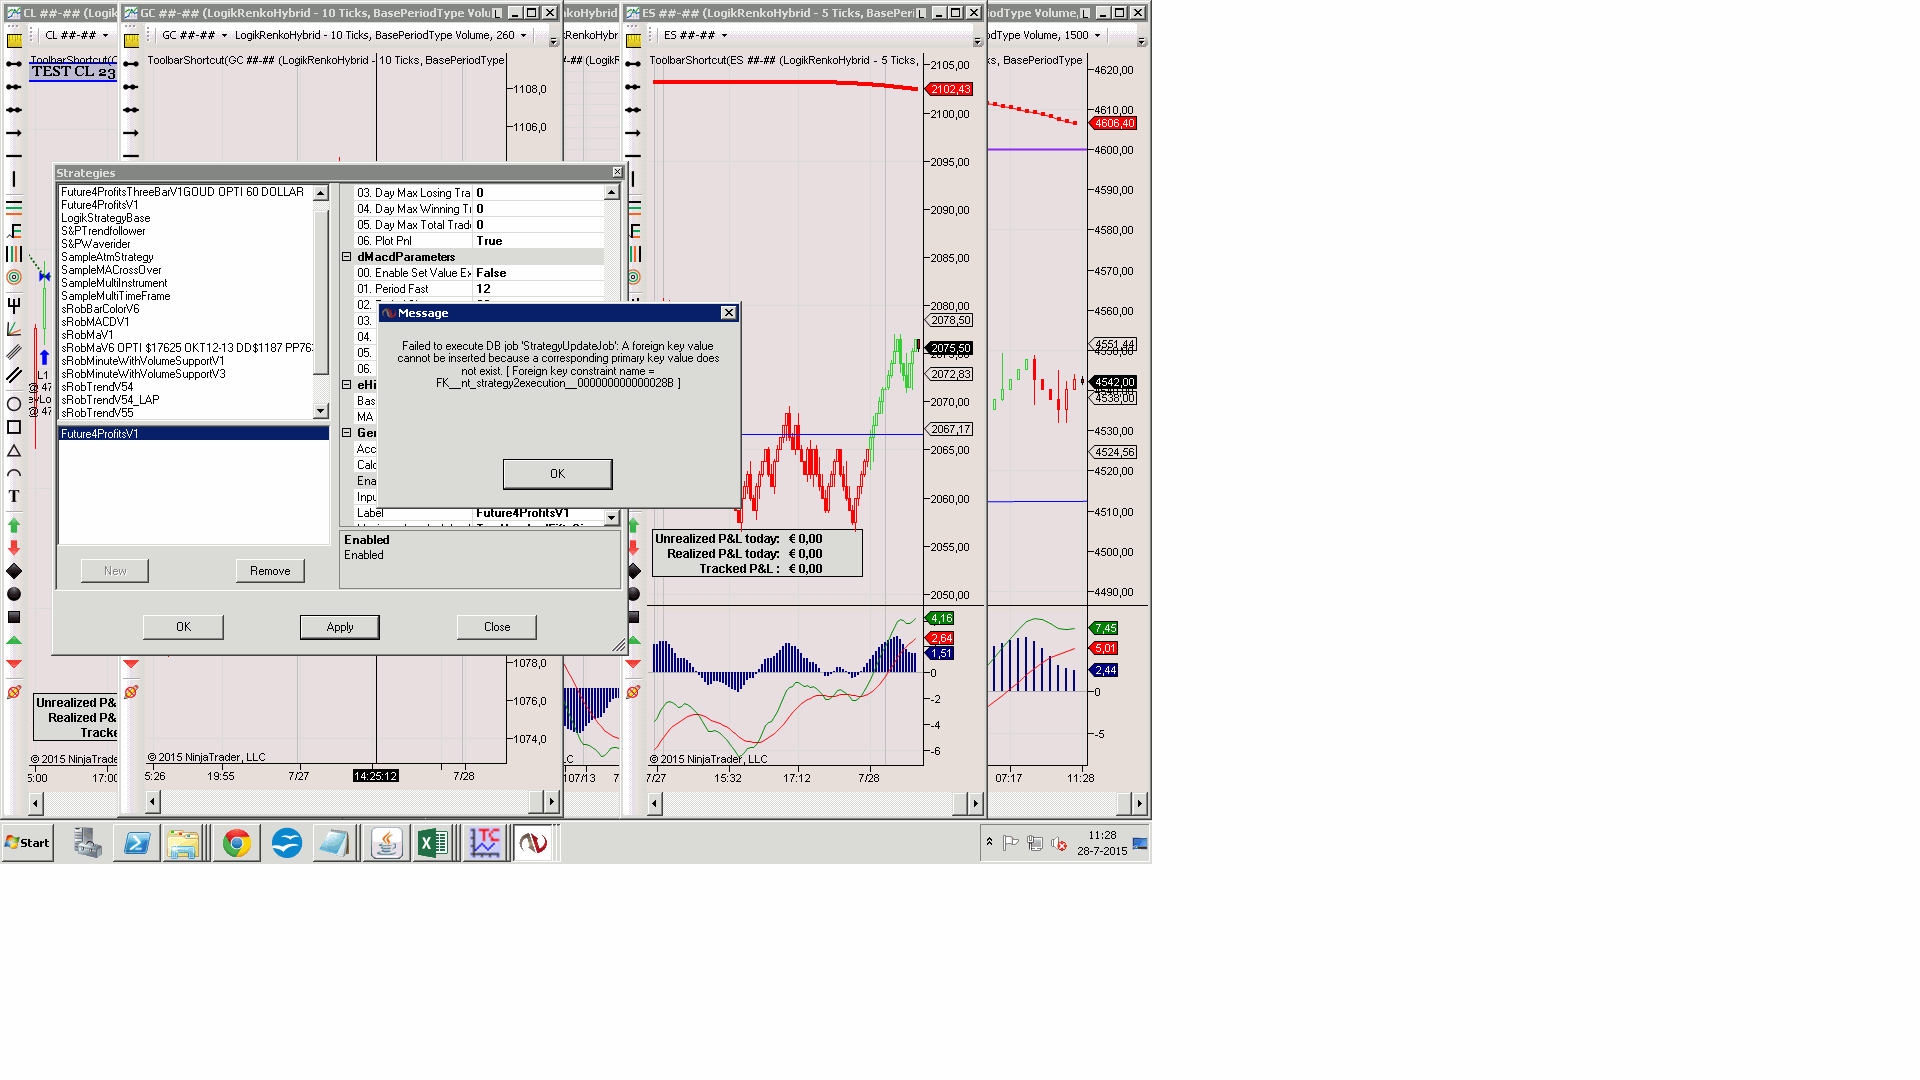Click the Remove strategy button
Viewport: 1920px width, 1080px height.
point(270,571)
